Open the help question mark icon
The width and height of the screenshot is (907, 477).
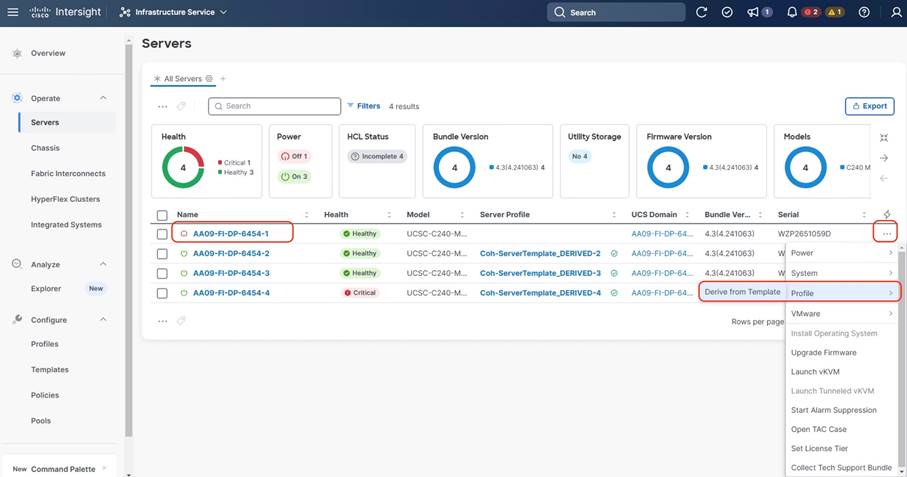click(x=864, y=12)
